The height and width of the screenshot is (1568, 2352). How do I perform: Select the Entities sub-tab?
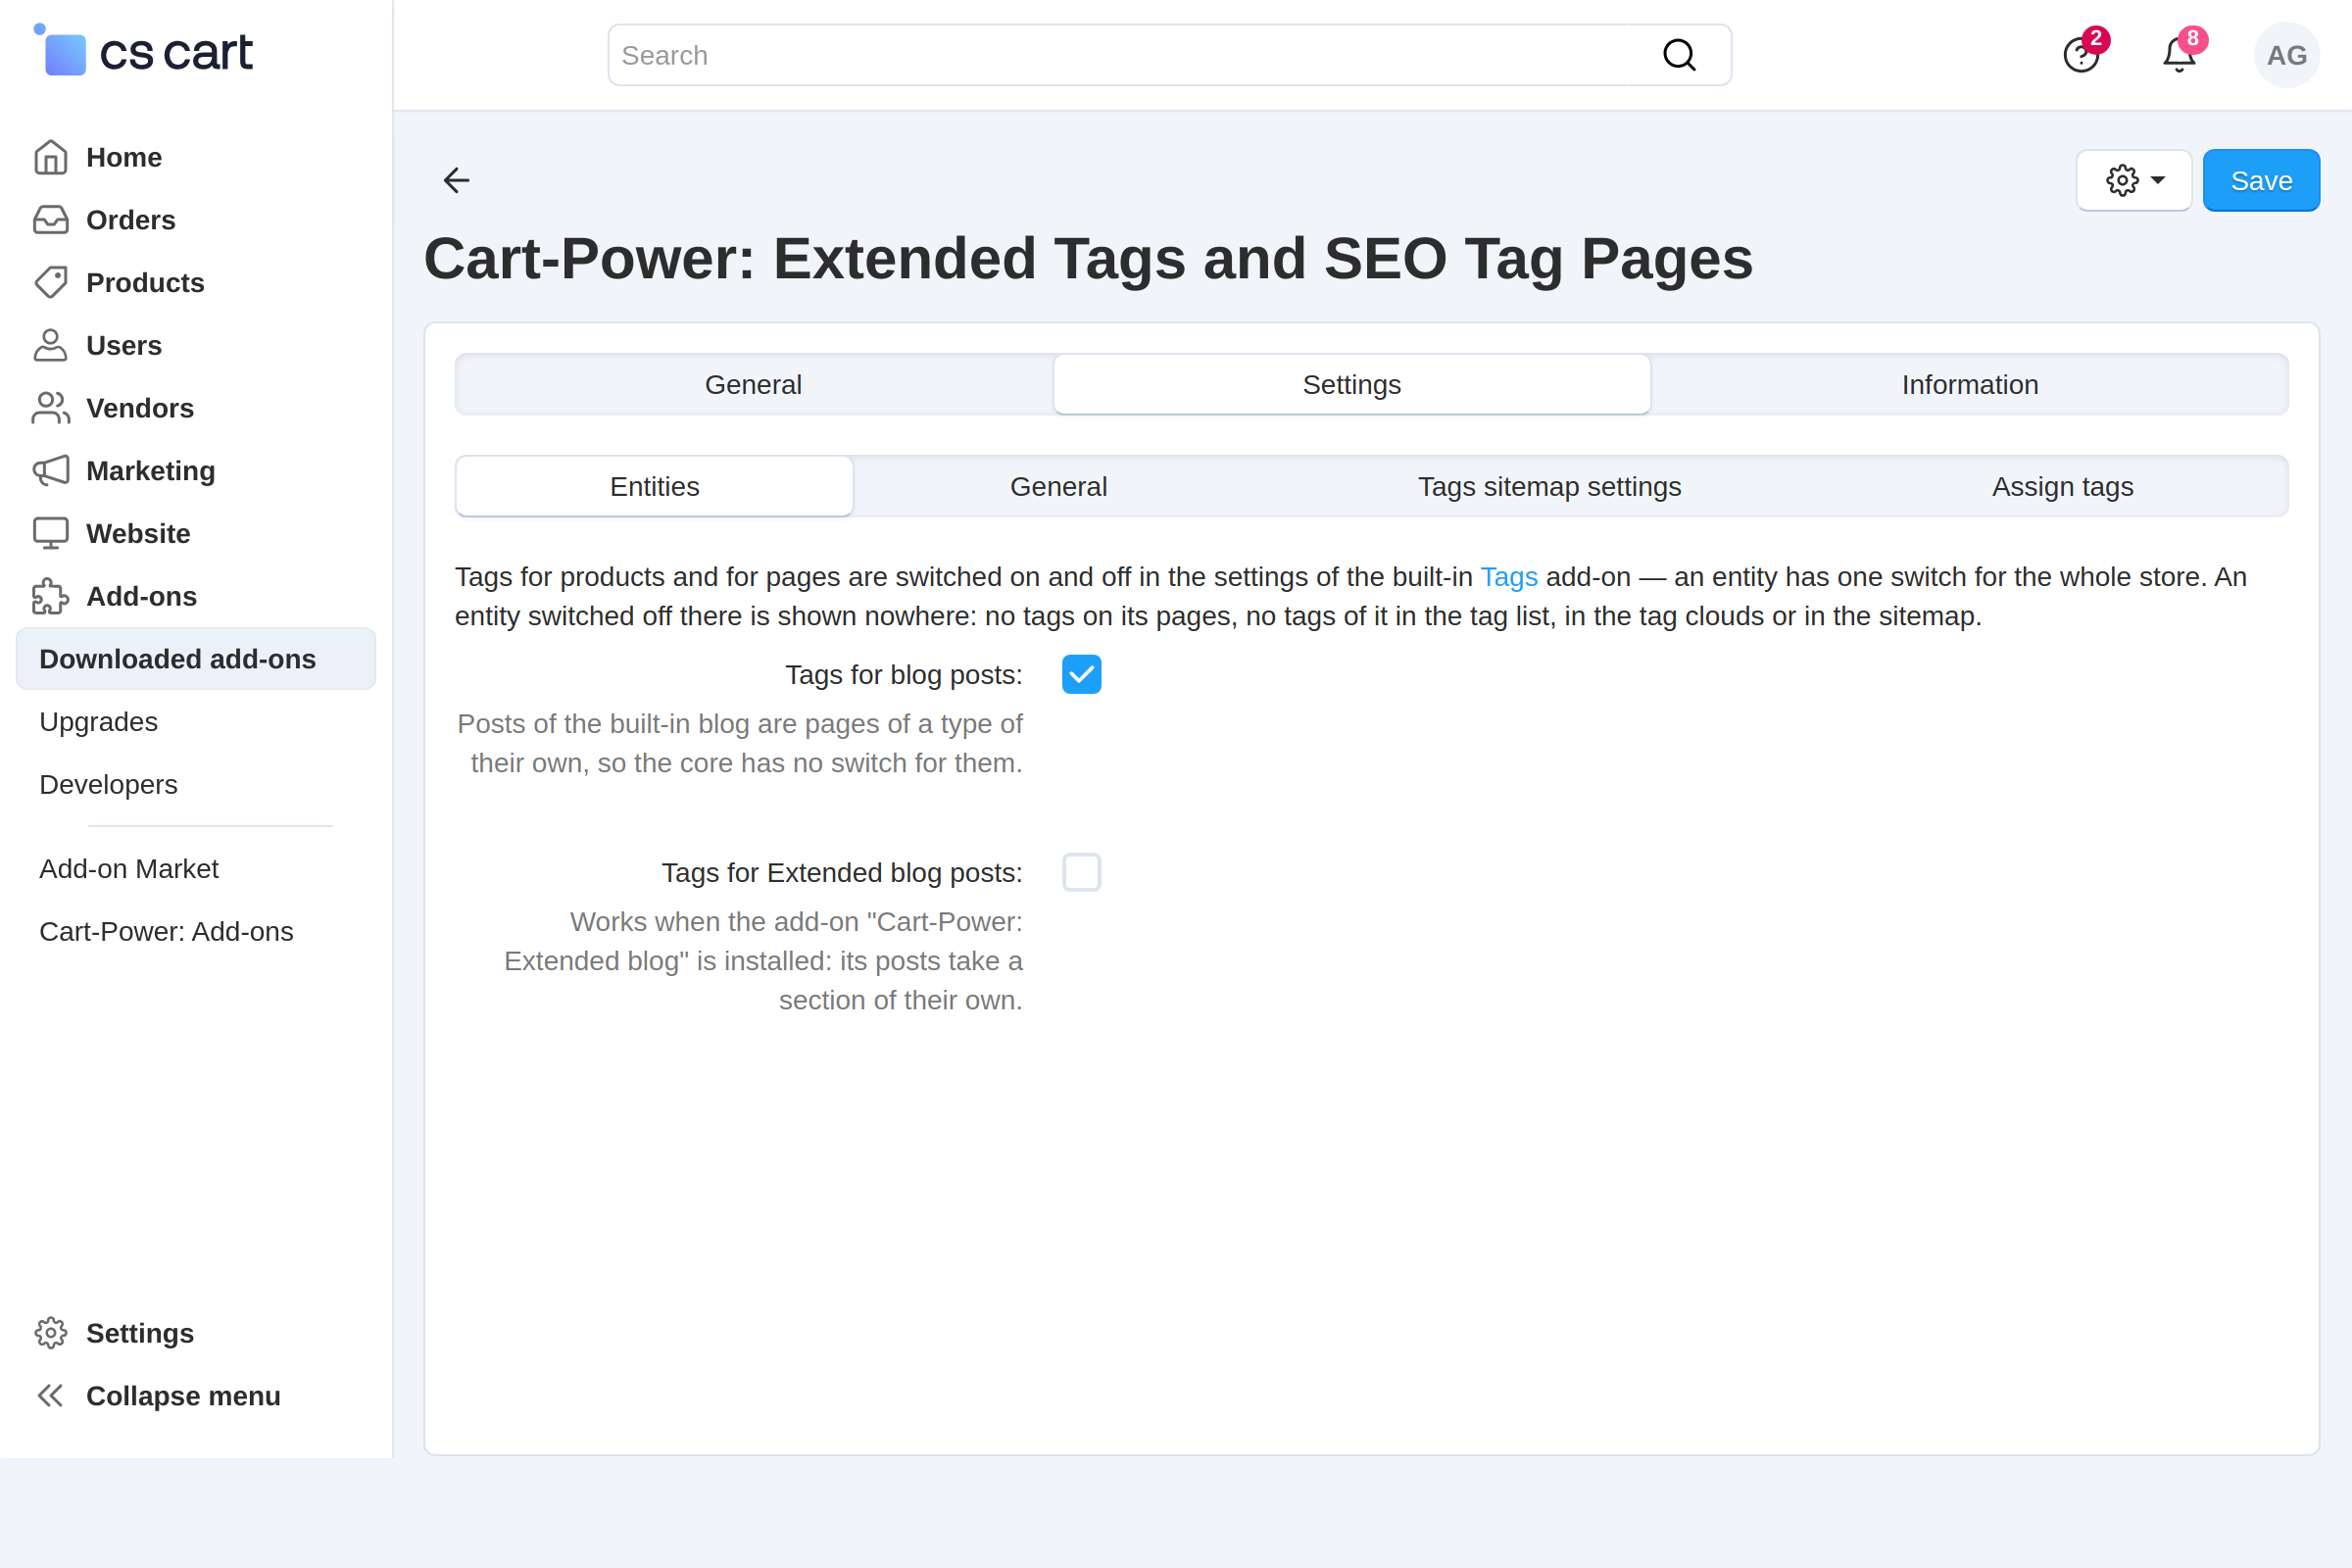[x=655, y=487]
